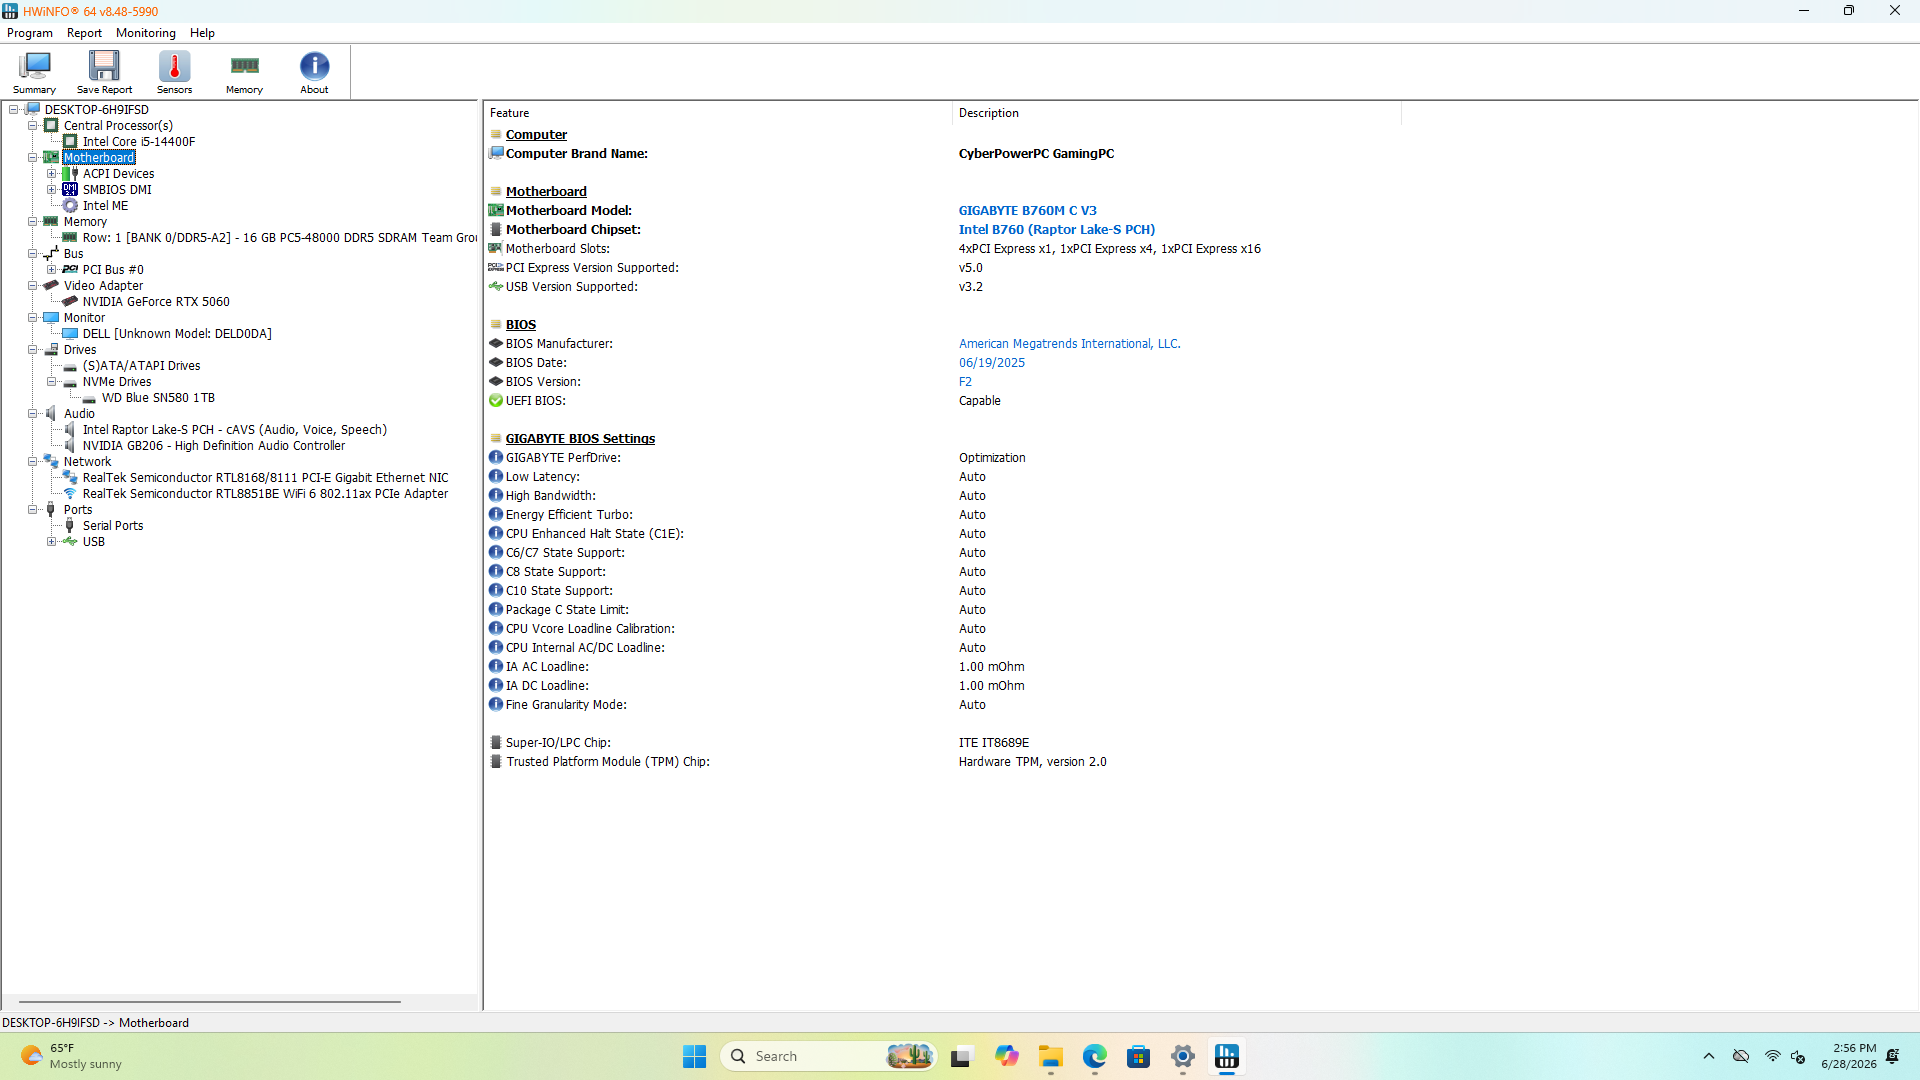
Task: Click the NVIDIA GeForce RTX 5060 card icon
Action: (70, 302)
